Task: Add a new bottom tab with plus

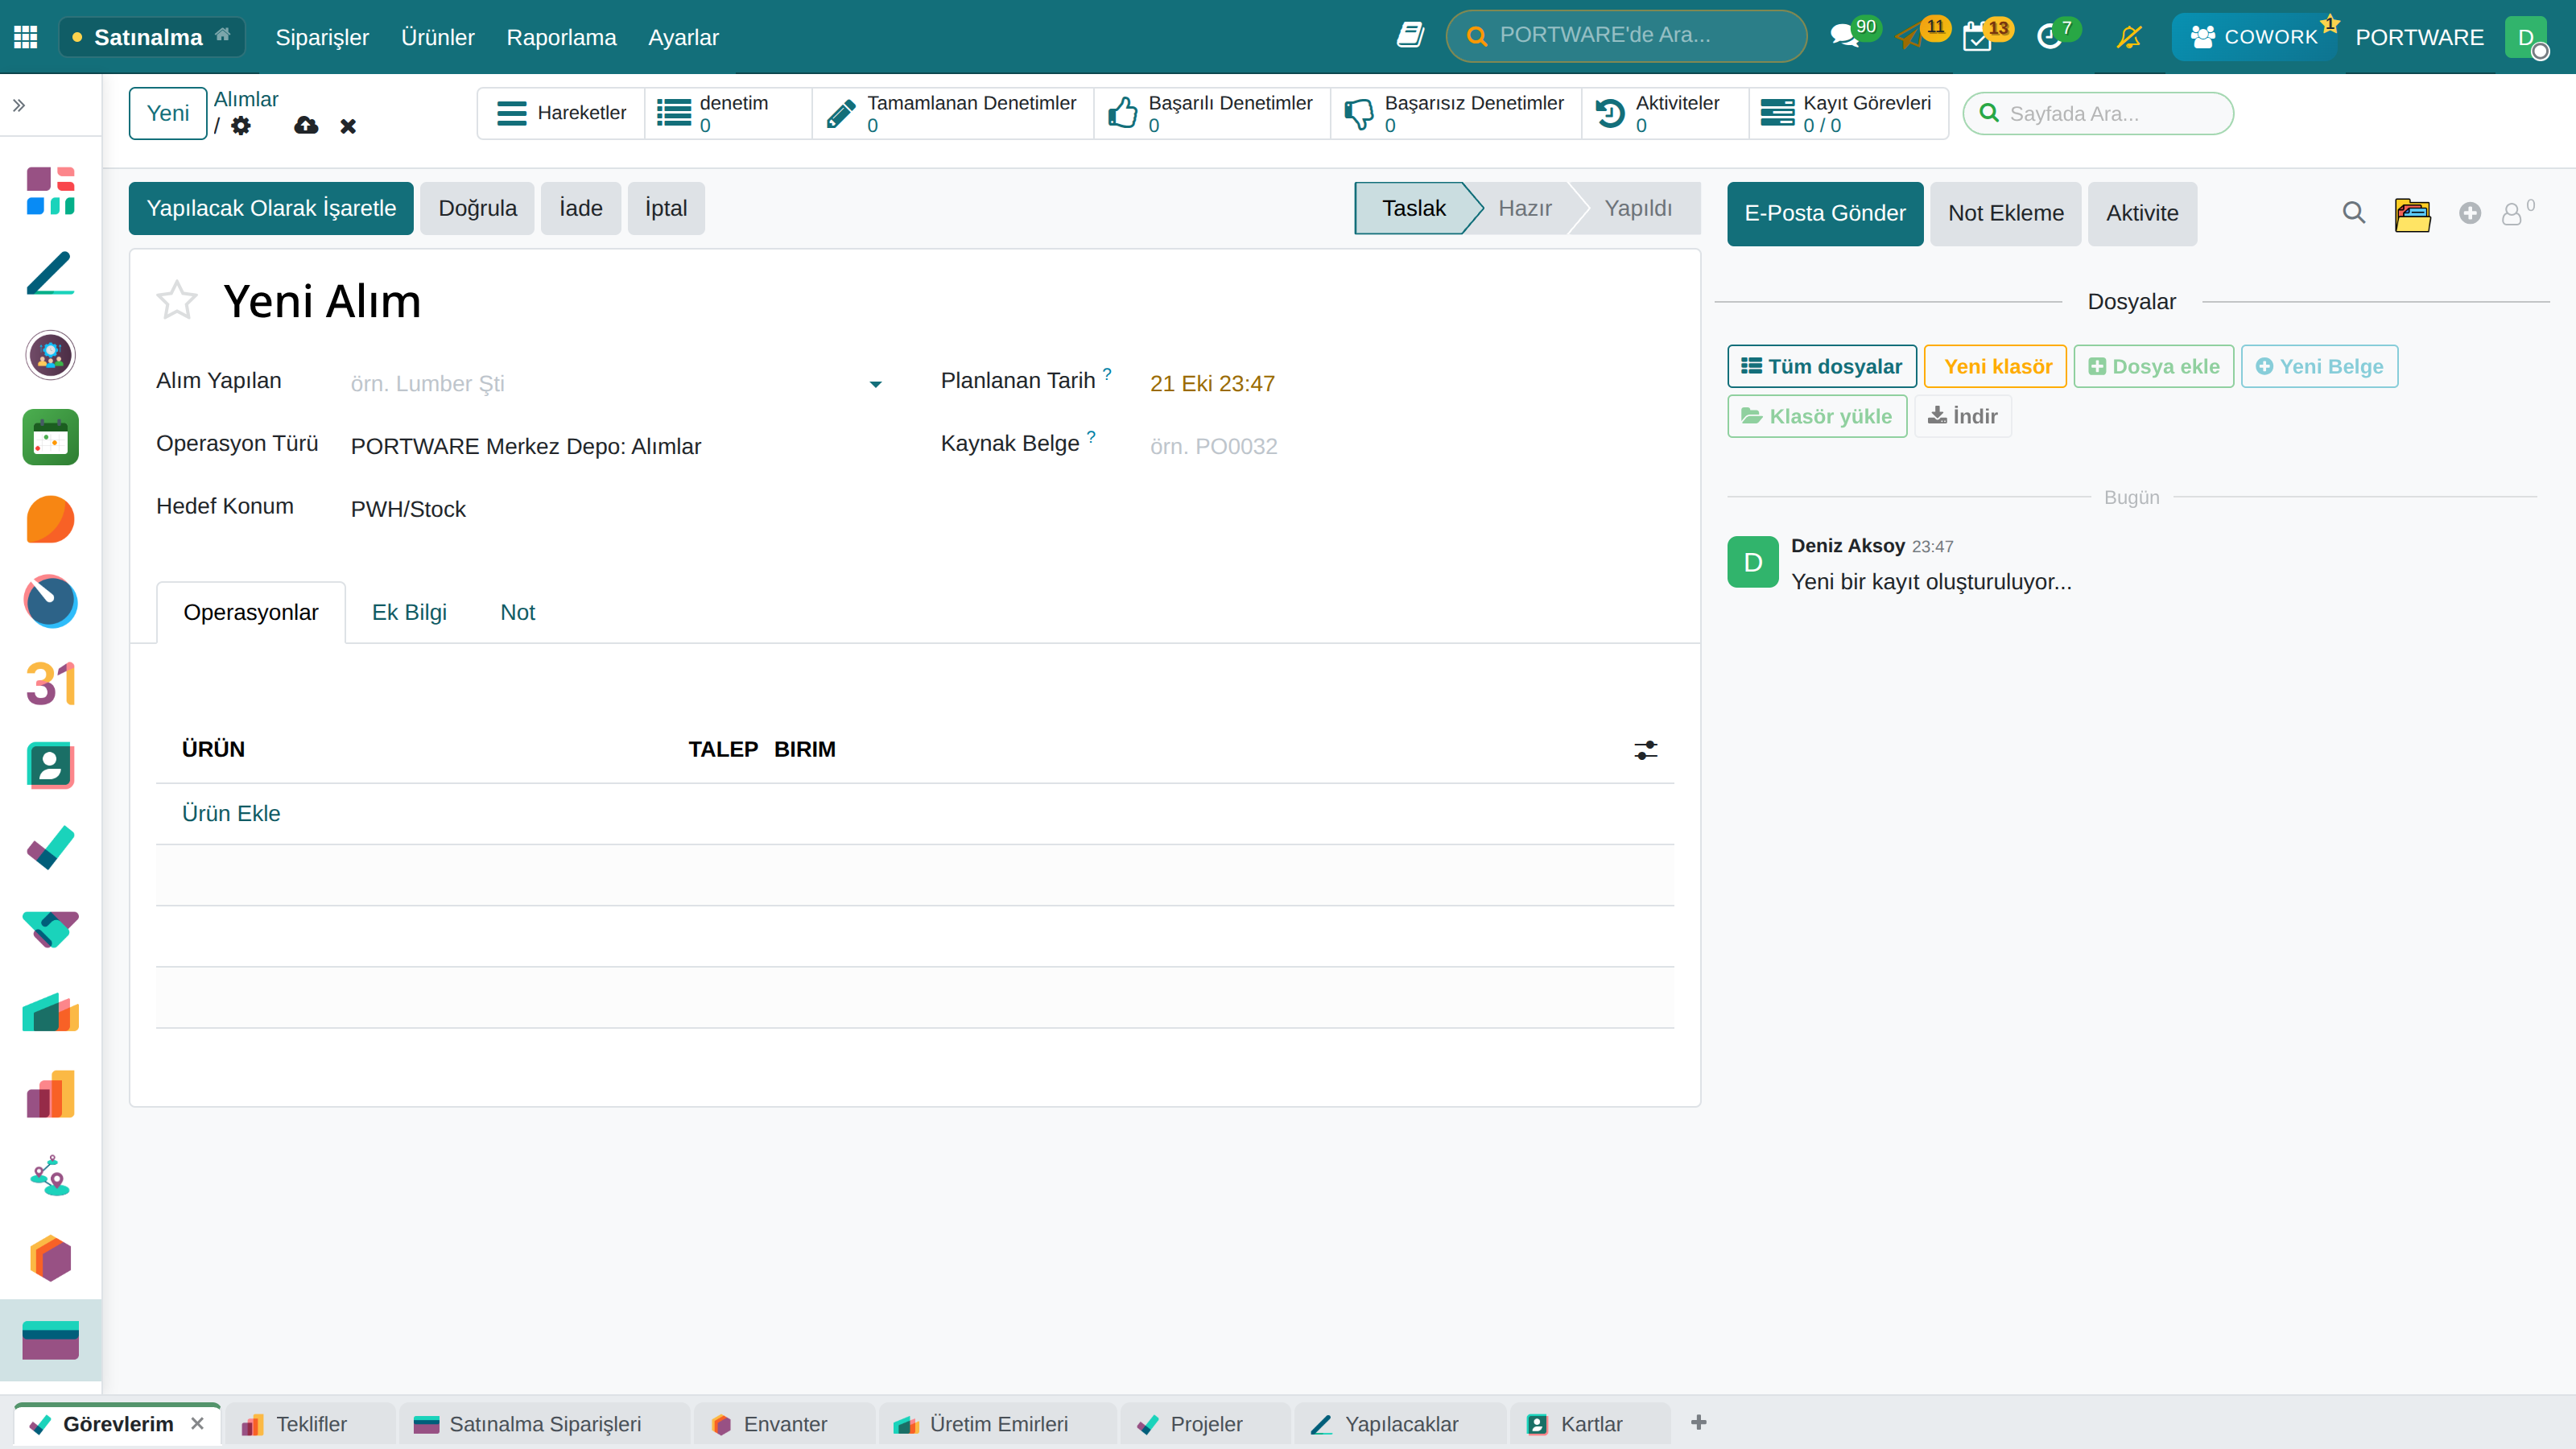Action: click(x=1698, y=1422)
